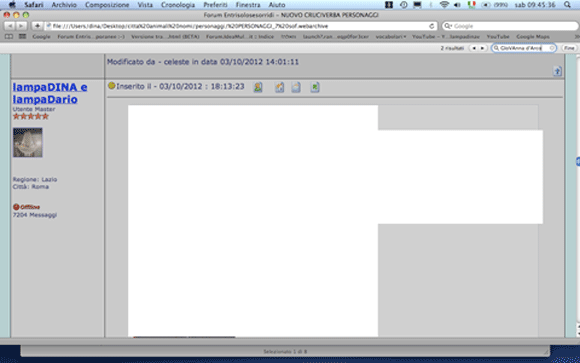Screen dimensions: 580x363
Task: Click the green reply-with-quote icon
Action: pos(315,87)
